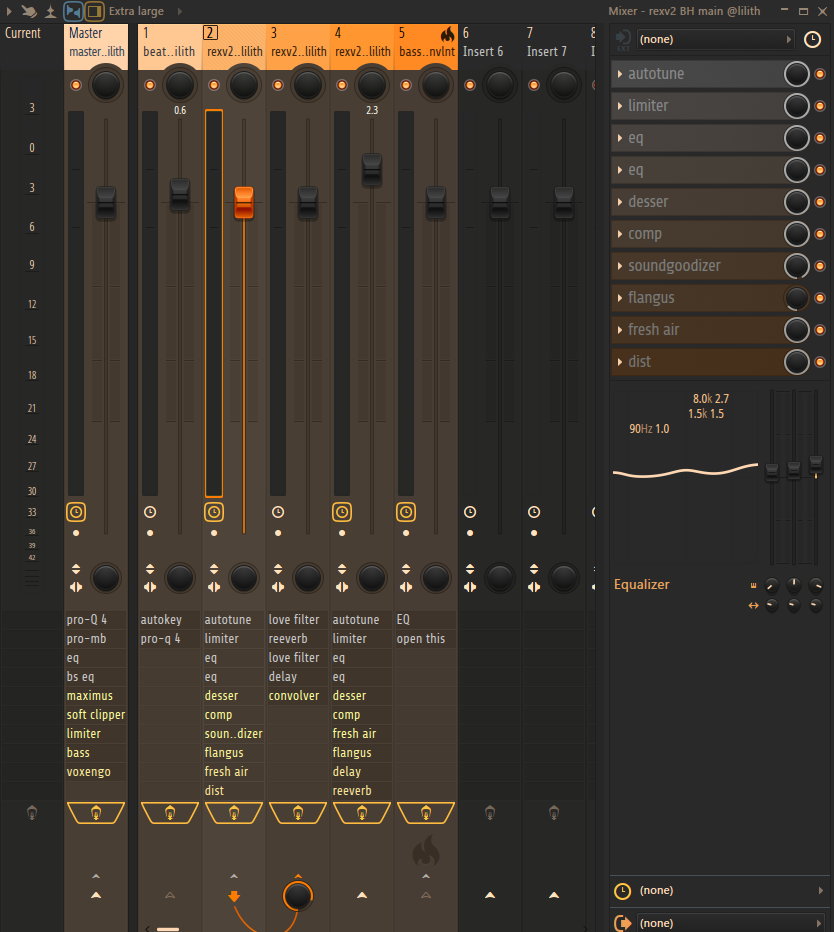834x932 pixels.
Task: Toggle insert 3 FX enable button
Action: point(298,813)
